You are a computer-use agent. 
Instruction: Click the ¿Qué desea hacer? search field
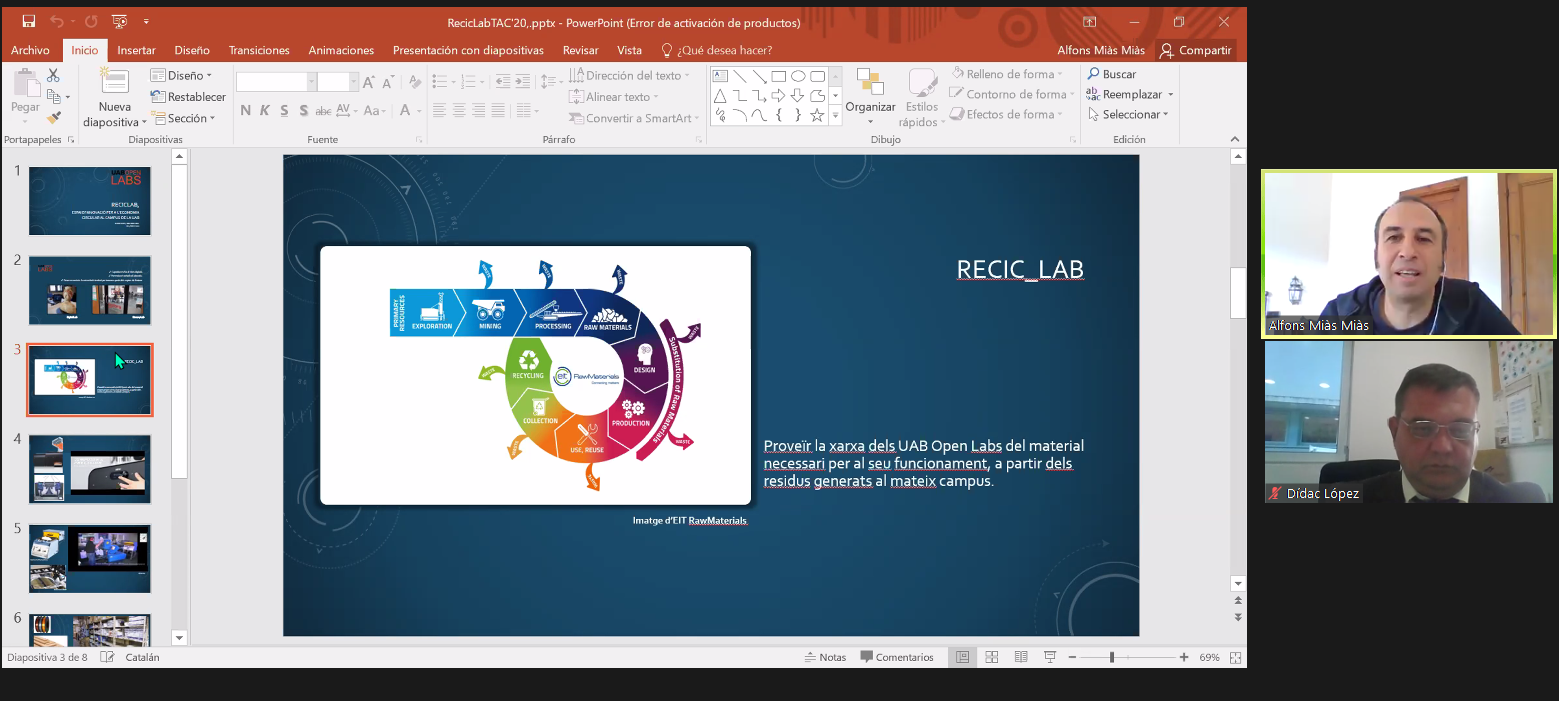click(716, 50)
